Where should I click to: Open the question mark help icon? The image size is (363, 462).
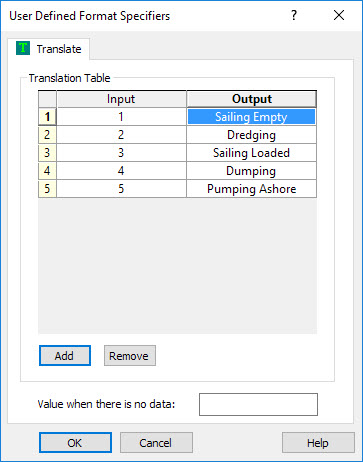pyautogui.click(x=294, y=15)
